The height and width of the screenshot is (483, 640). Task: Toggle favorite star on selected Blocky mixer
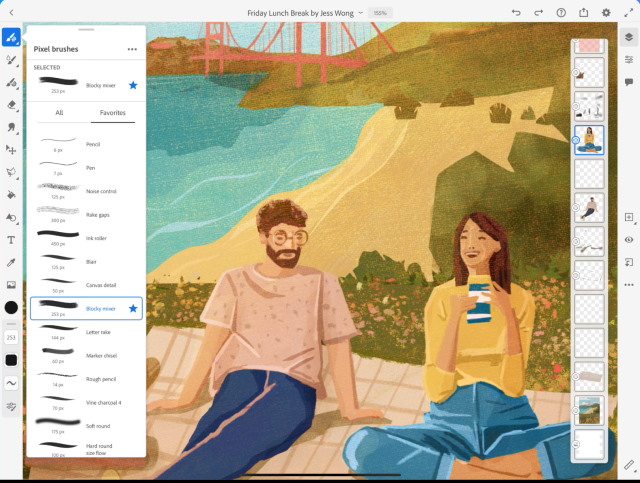pyautogui.click(x=133, y=85)
